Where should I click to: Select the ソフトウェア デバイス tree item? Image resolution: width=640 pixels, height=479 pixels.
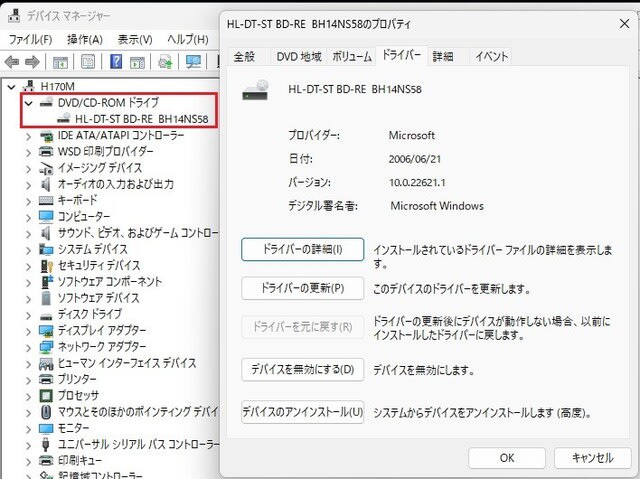coord(98,298)
